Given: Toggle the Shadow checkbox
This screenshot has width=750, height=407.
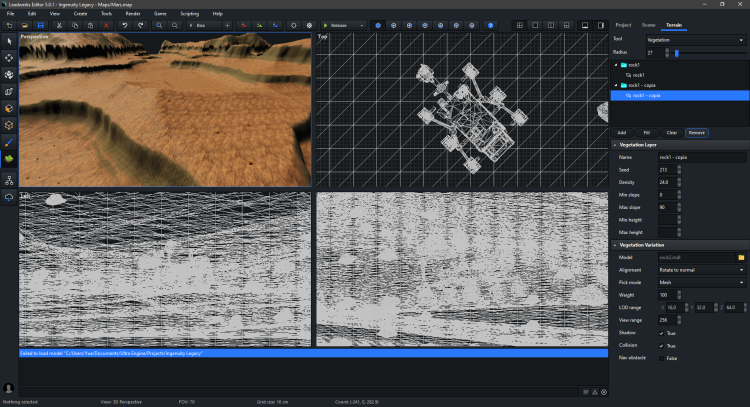Looking at the screenshot, I should [x=661, y=332].
